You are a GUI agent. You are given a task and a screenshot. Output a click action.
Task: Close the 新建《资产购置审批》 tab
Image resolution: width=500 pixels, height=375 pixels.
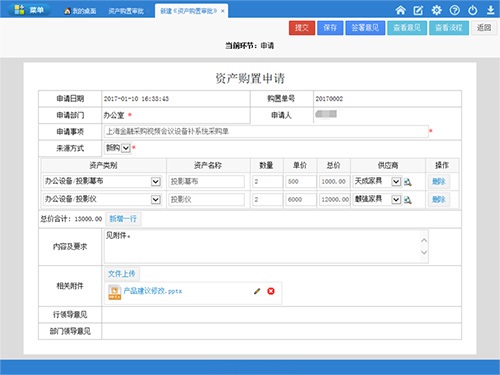point(223,11)
